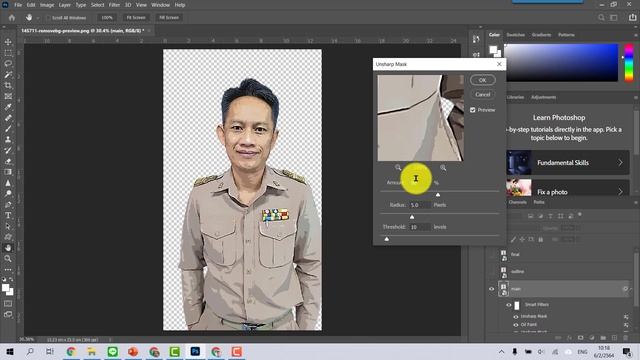Select the Move tool
640x360 pixels.
[x=8, y=42]
